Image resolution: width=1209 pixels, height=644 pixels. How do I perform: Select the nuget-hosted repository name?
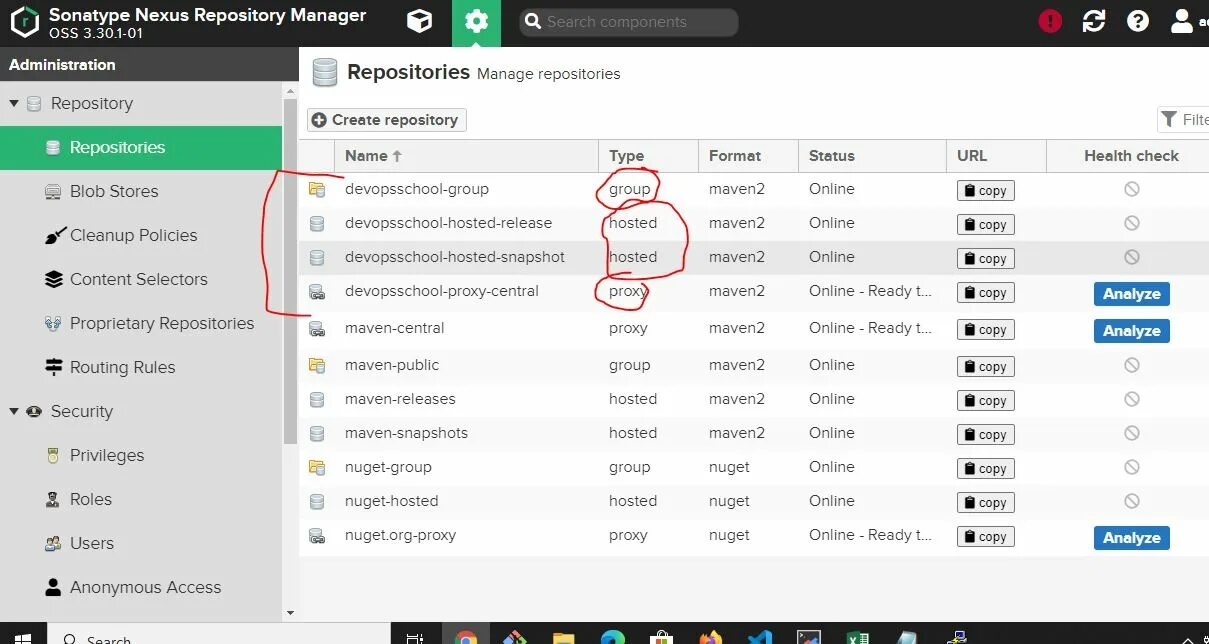tap(391, 501)
